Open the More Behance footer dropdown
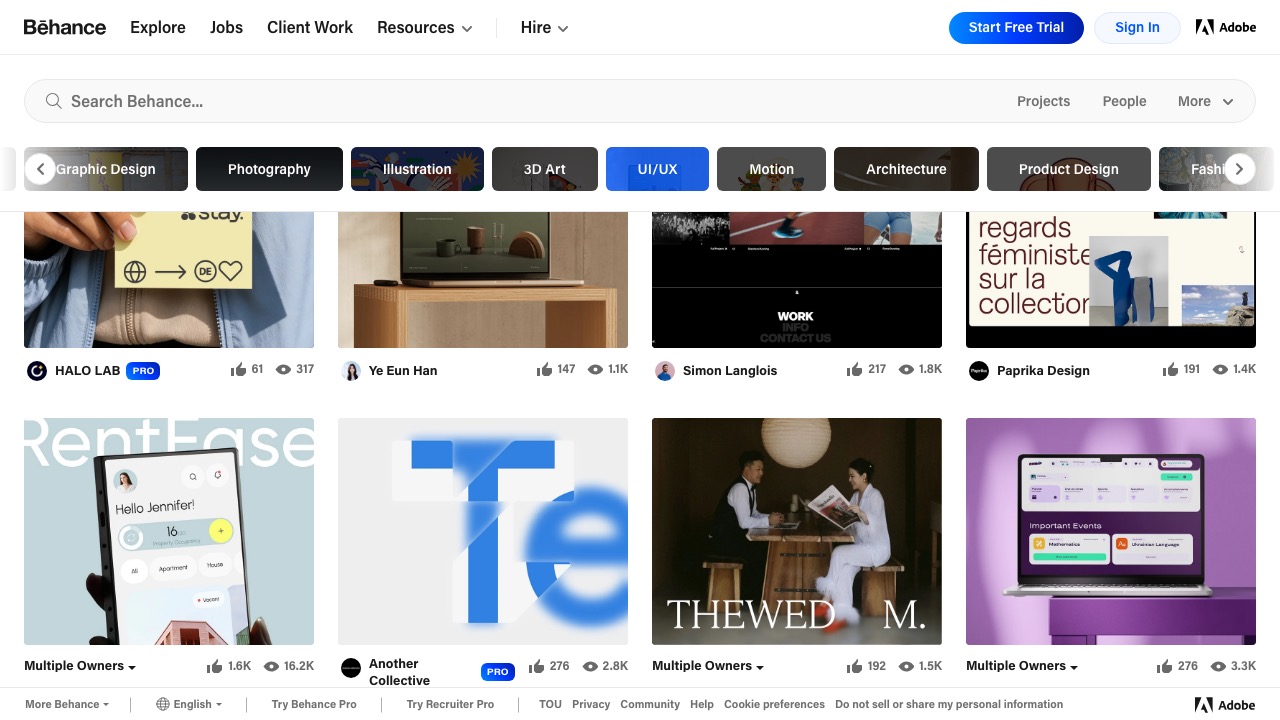1280x720 pixels. point(67,704)
